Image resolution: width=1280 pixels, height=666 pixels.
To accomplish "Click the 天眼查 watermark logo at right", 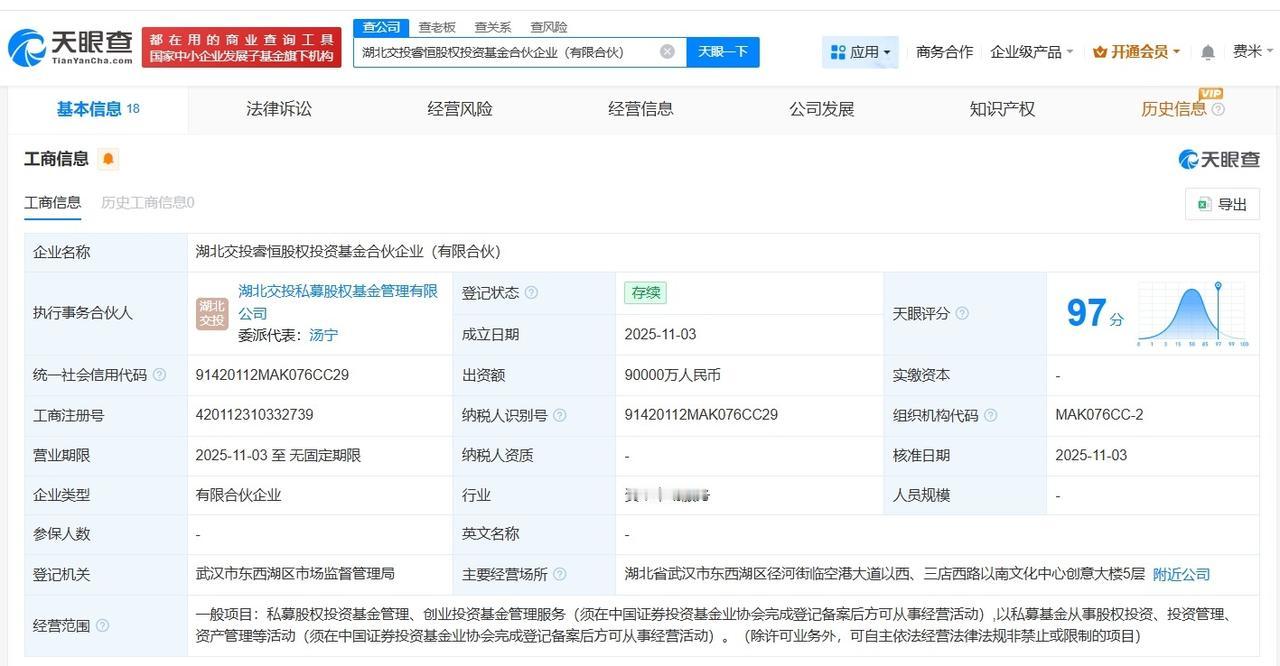I will (x=1219, y=159).
